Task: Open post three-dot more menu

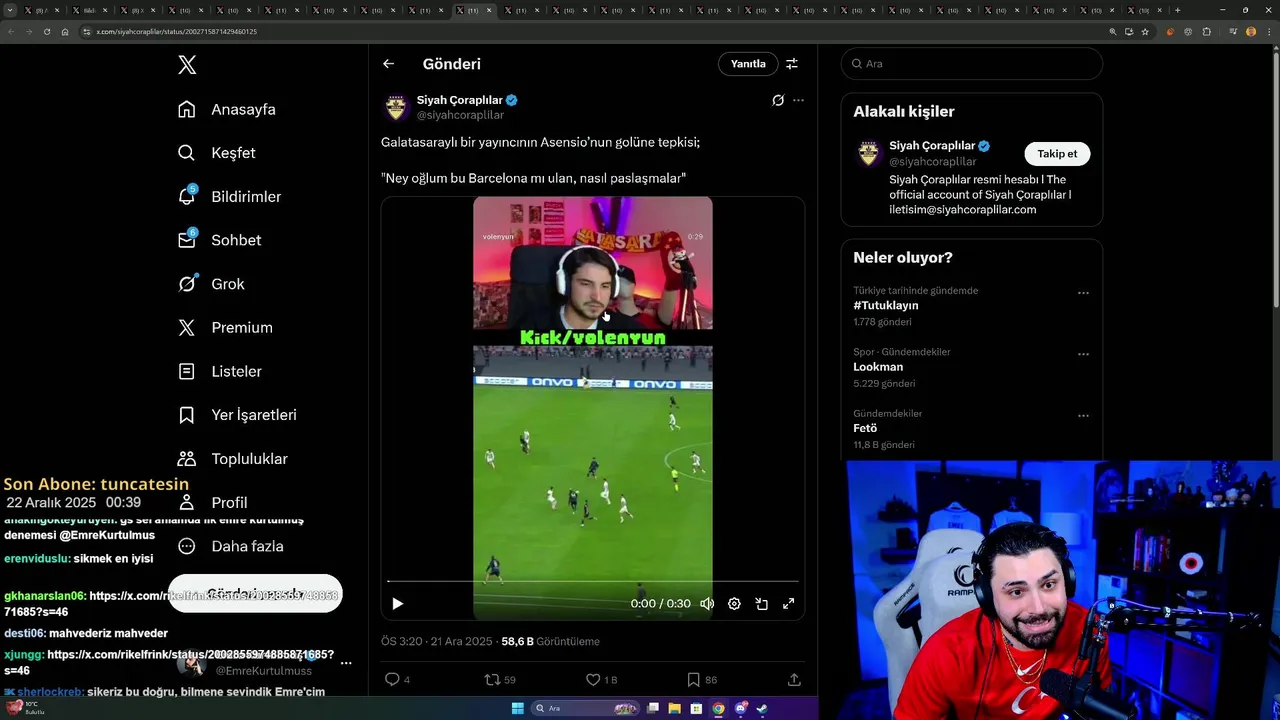Action: coord(798,100)
